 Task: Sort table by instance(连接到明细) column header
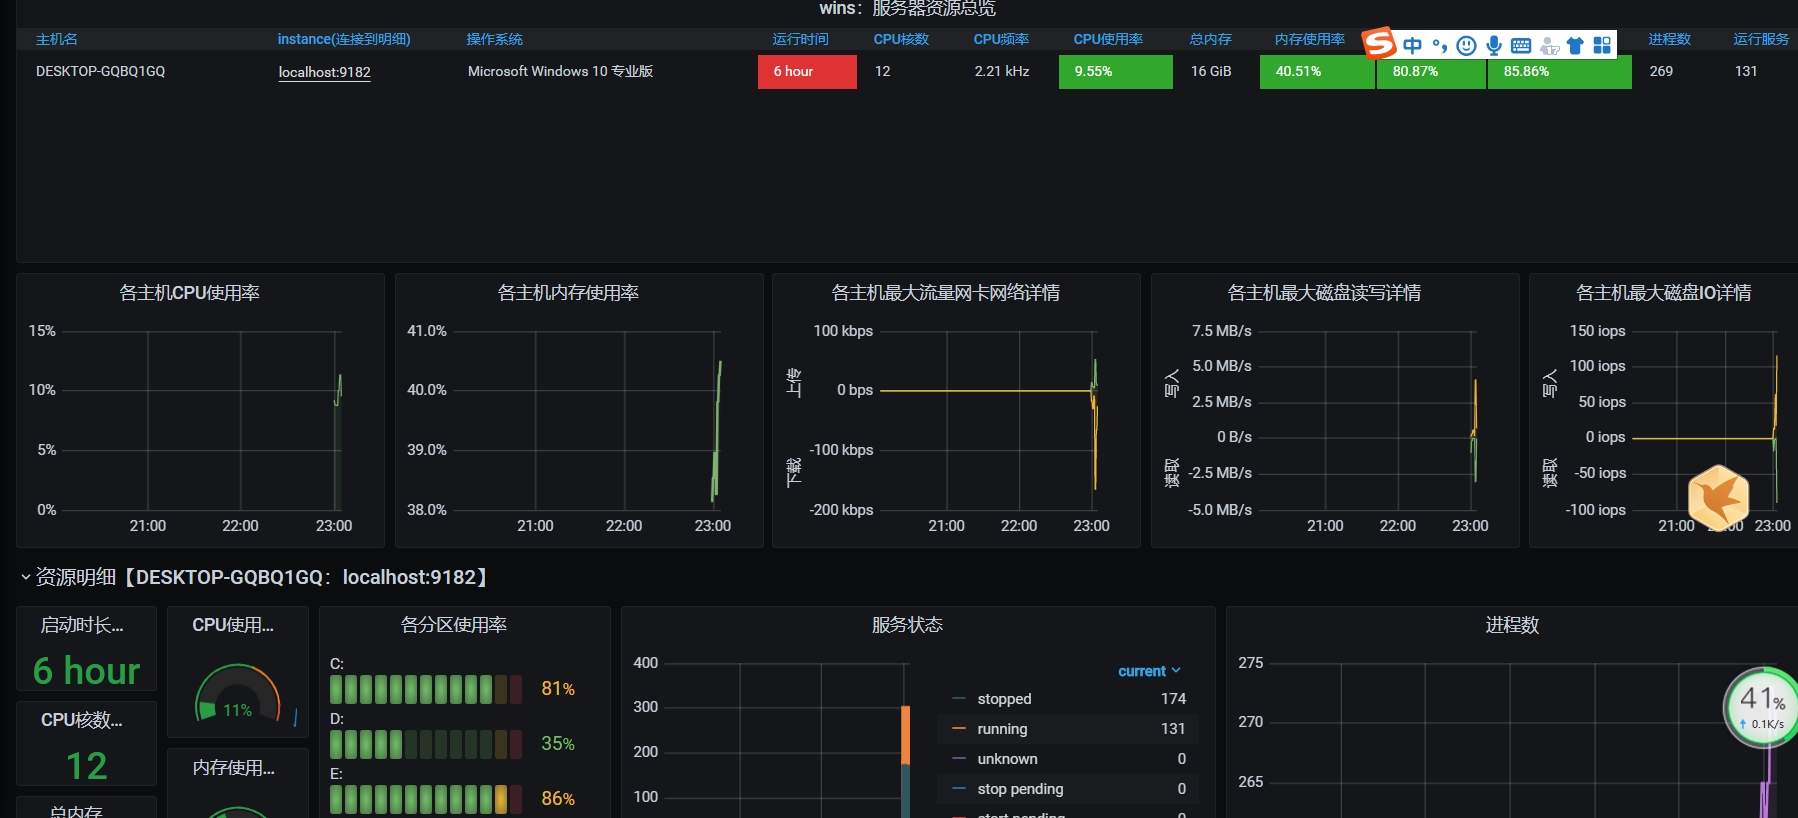(x=344, y=39)
